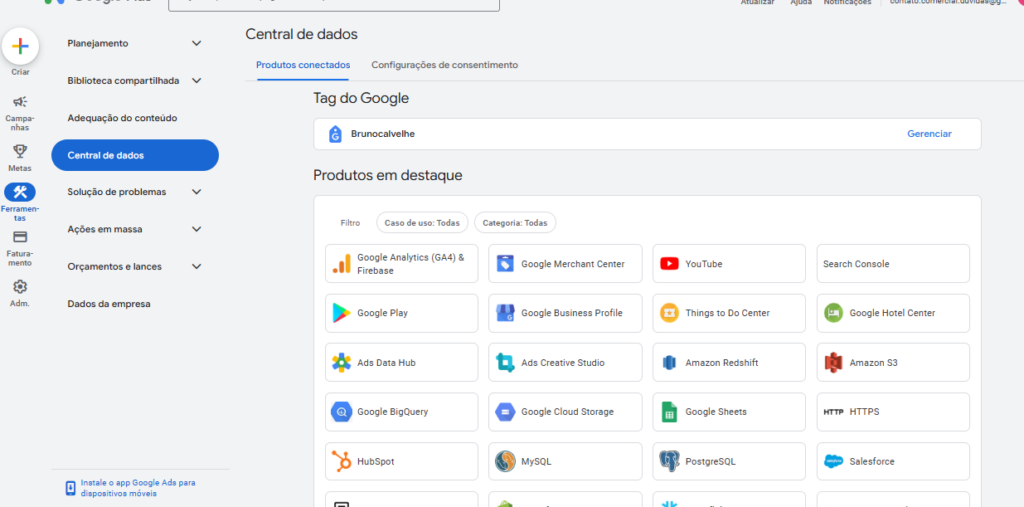Click the Google Merchant Center icon
This screenshot has height=507, width=1024.
[505, 264]
